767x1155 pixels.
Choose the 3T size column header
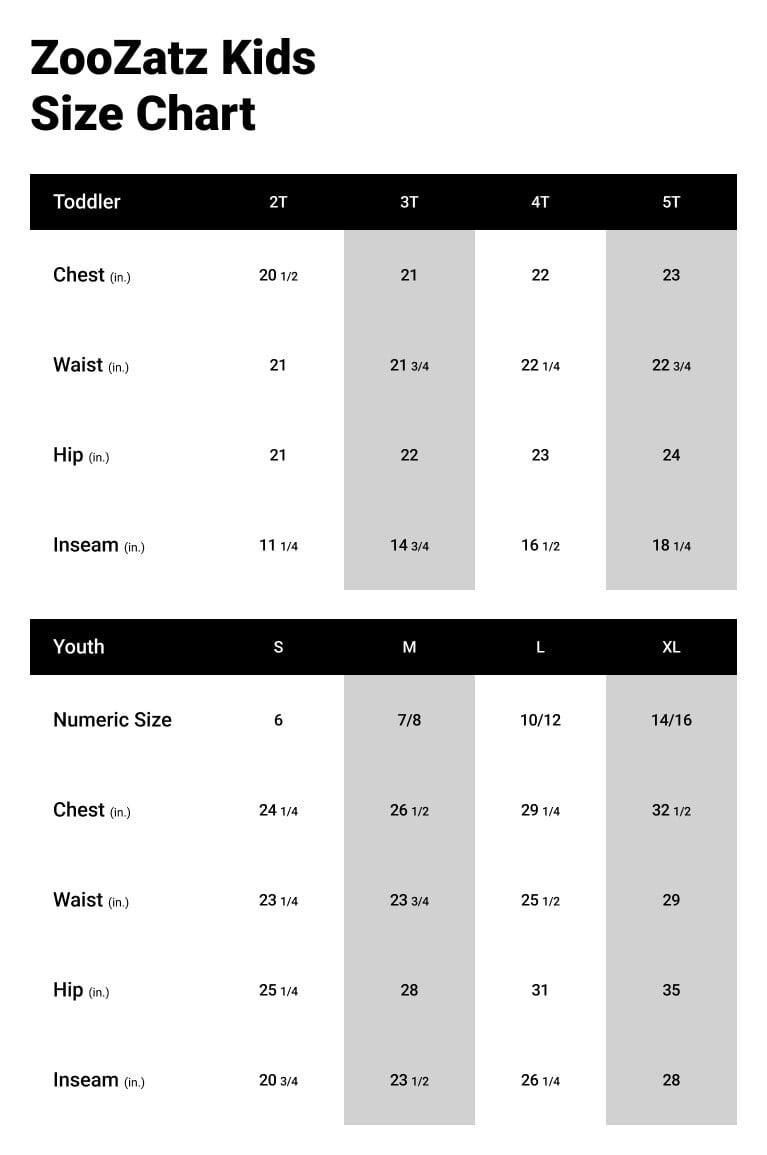click(x=409, y=202)
